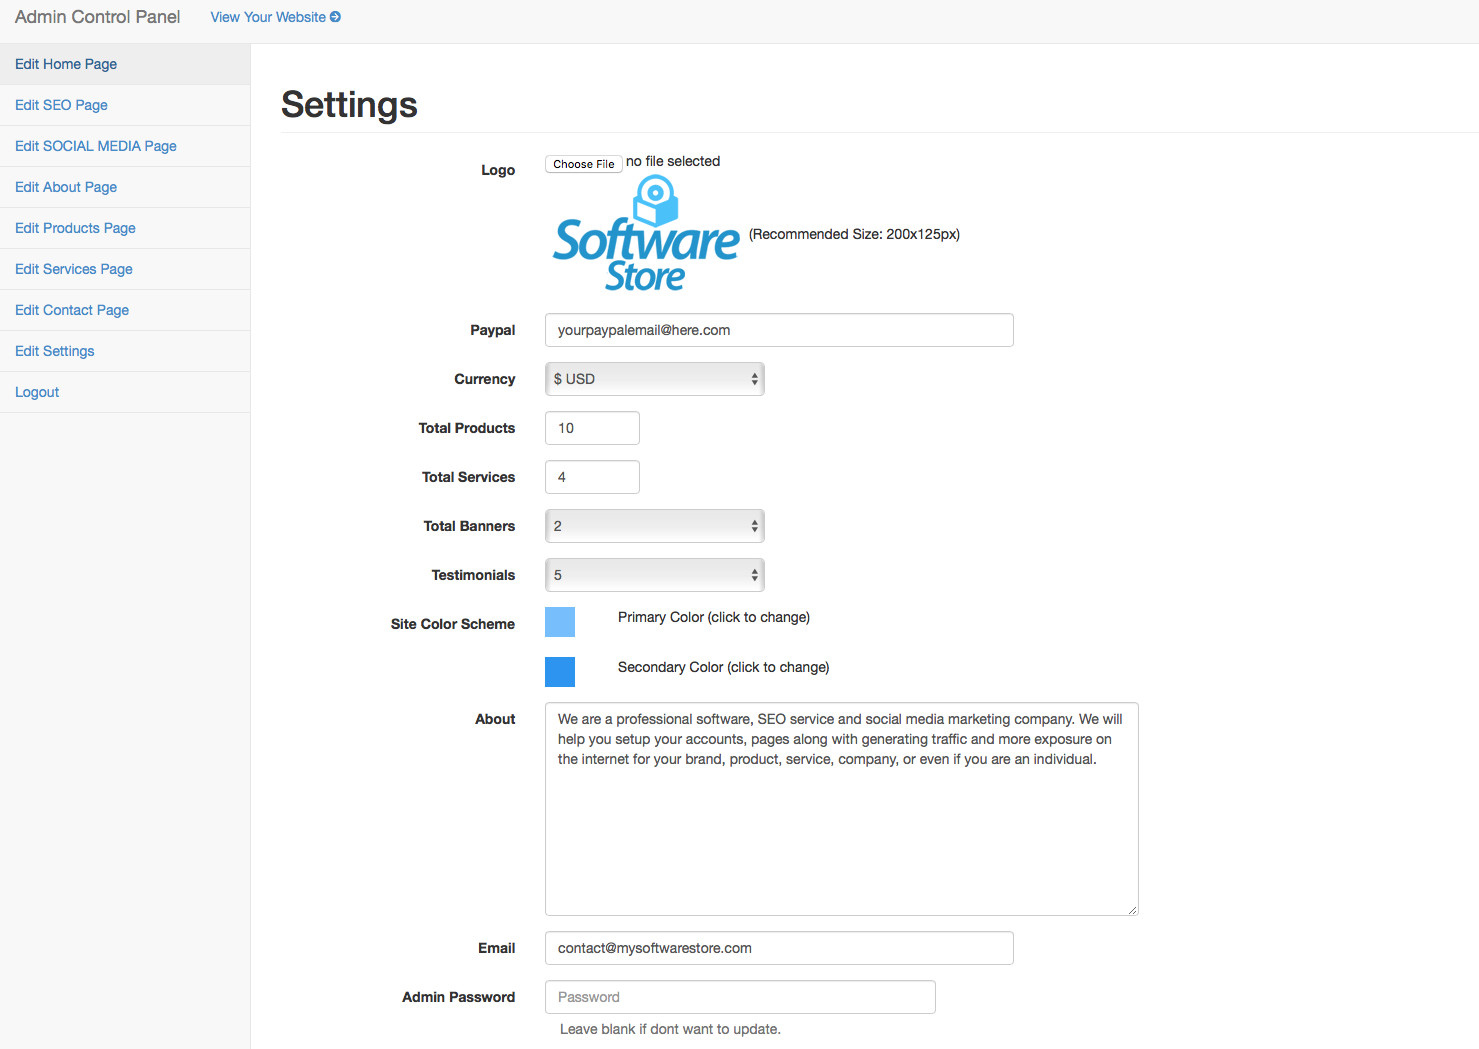Click the 'Leave blank if dont want to update.' hint
1479x1049 pixels.
pos(670,1029)
